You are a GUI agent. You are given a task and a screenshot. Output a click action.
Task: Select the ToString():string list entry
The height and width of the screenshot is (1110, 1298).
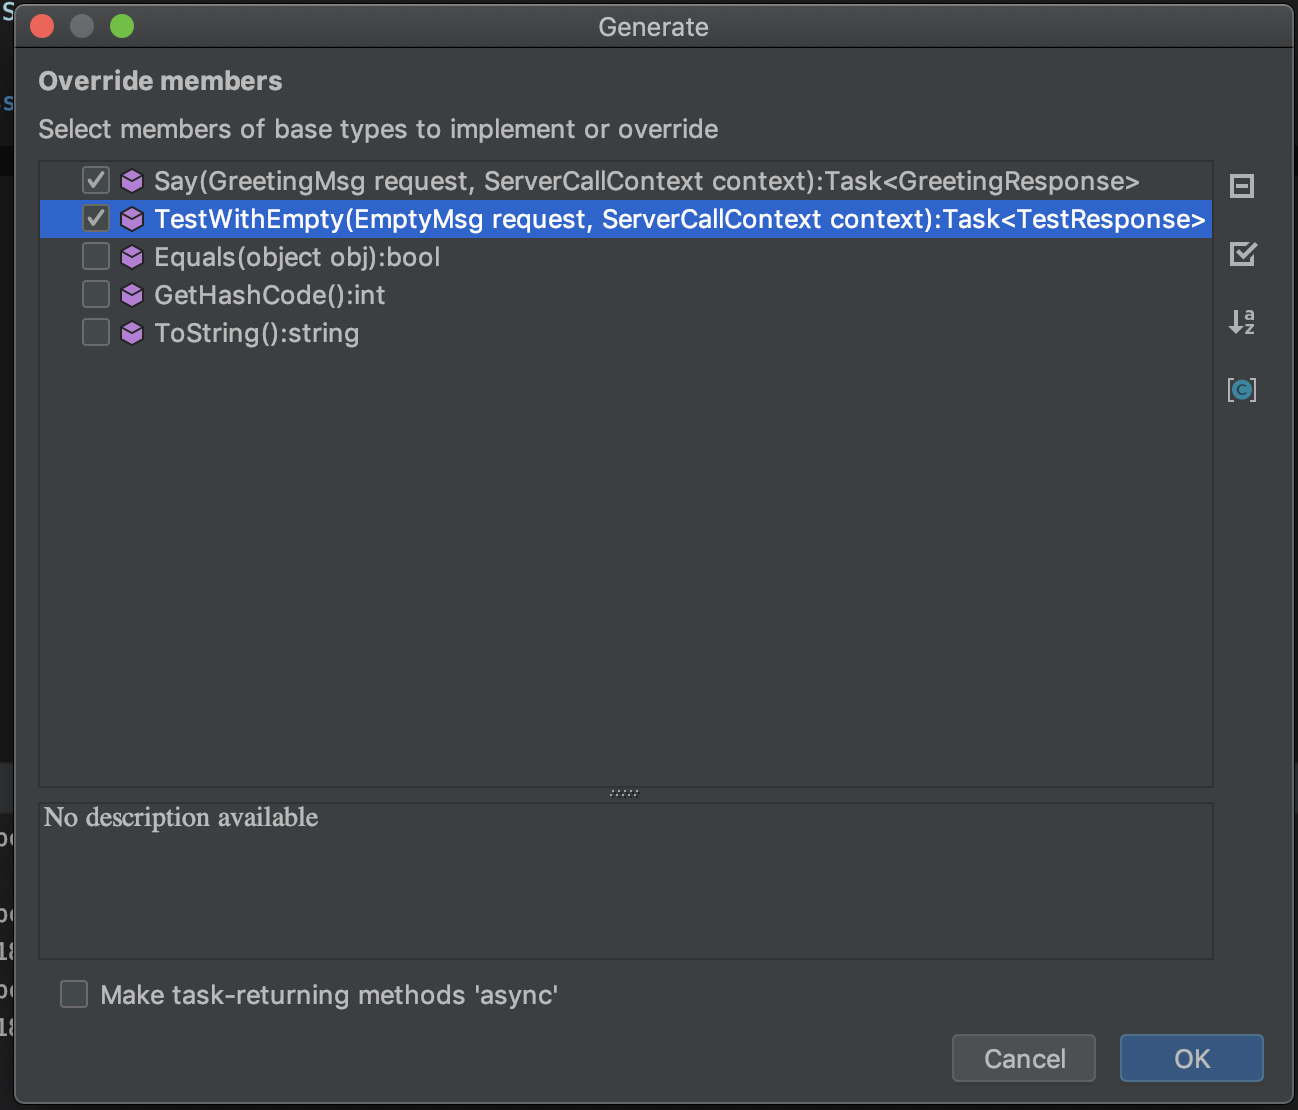click(257, 333)
